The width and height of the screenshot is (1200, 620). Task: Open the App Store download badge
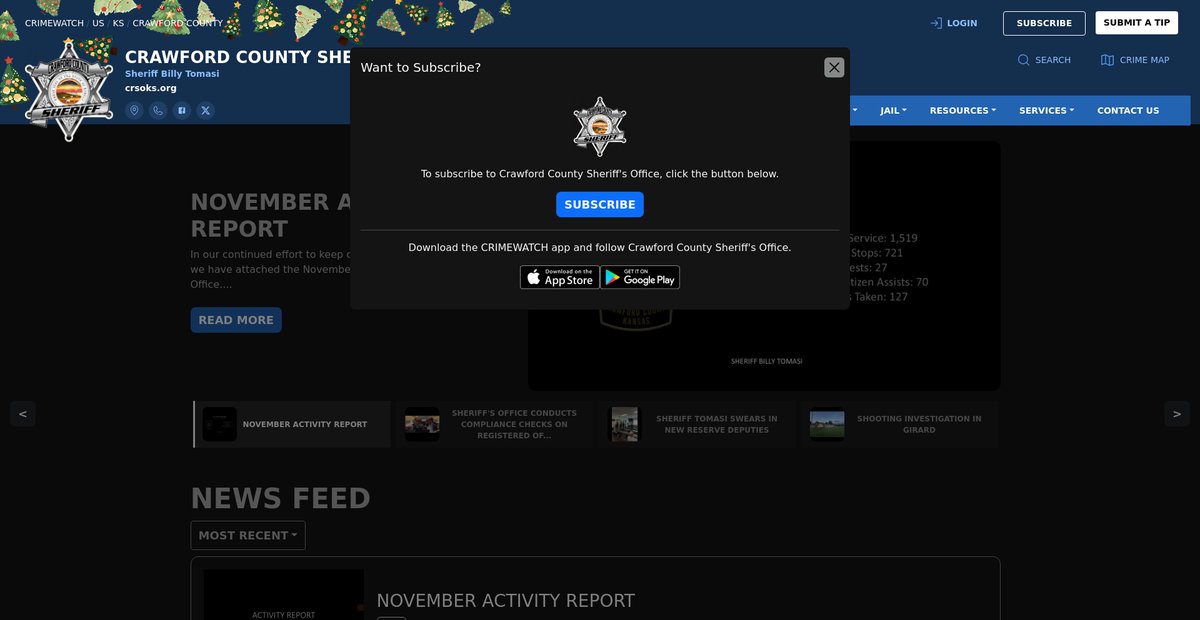point(559,277)
